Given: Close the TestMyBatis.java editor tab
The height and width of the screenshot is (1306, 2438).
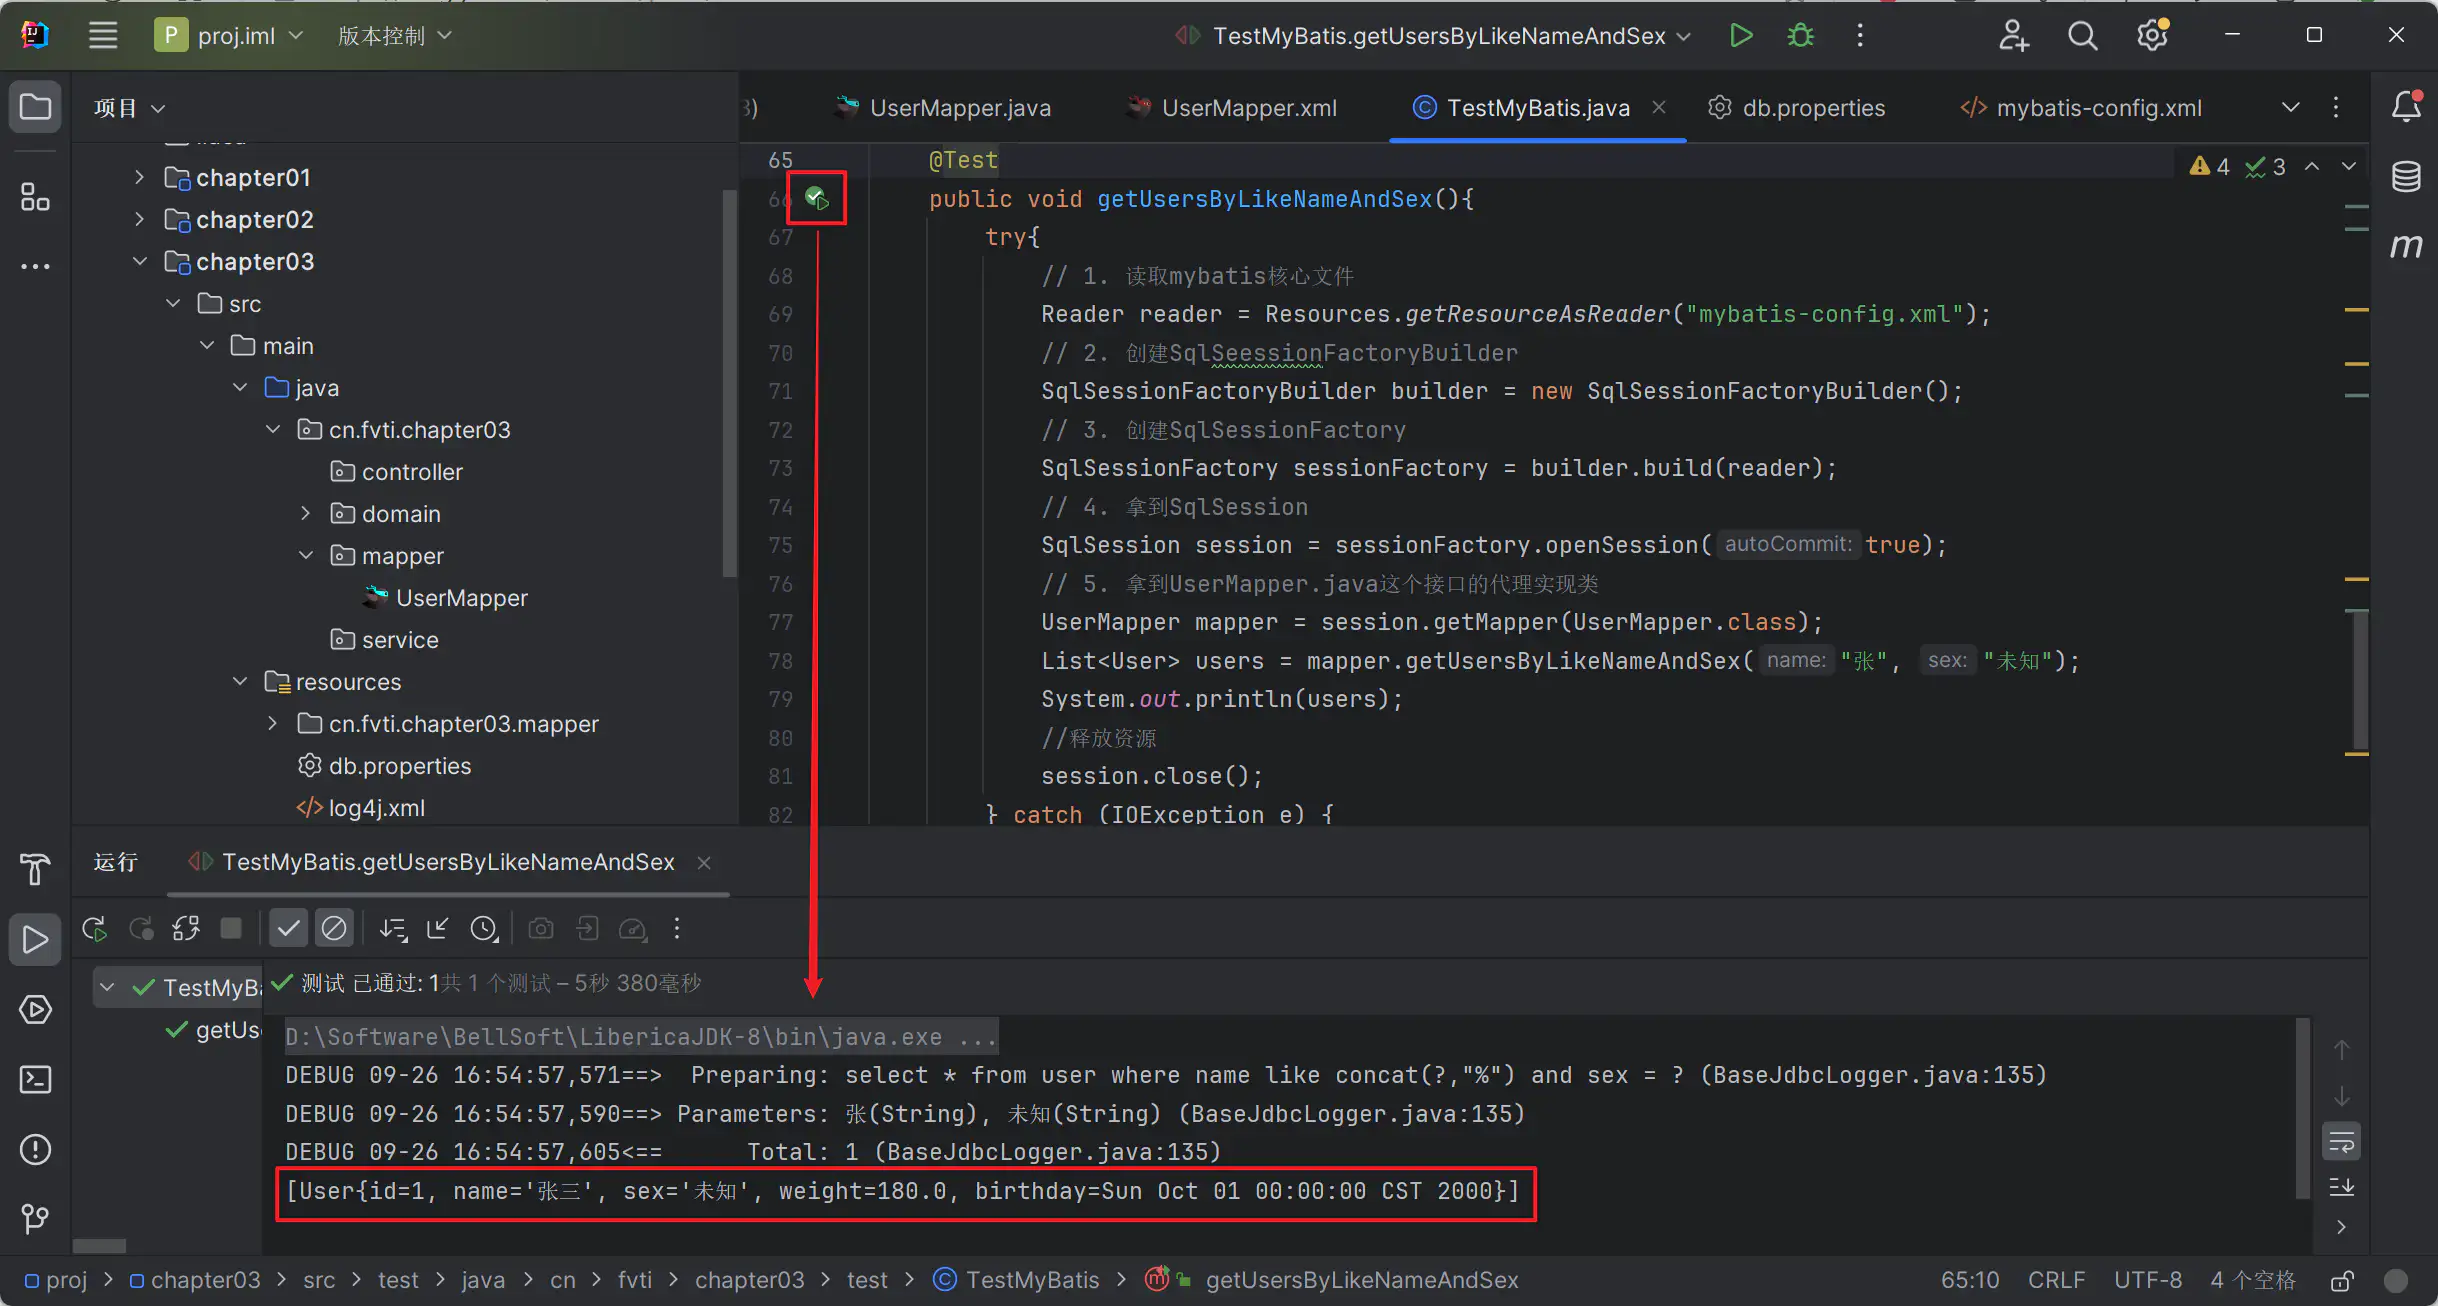Looking at the screenshot, I should (1659, 107).
